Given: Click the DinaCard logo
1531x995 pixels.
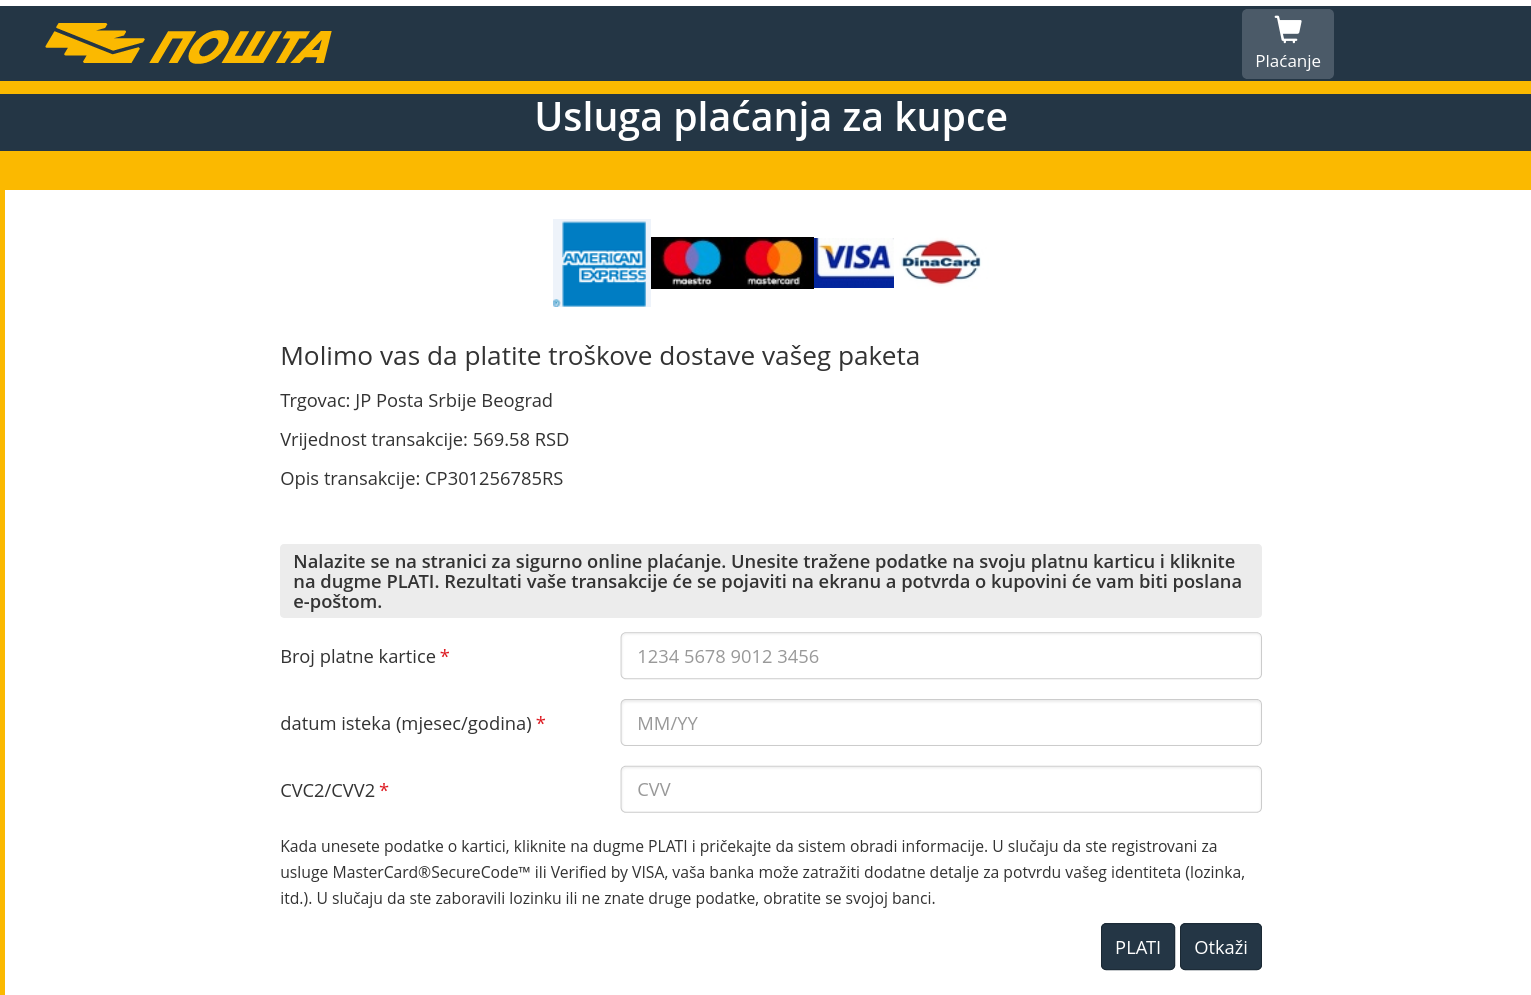Looking at the screenshot, I should pyautogui.click(x=941, y=262).
